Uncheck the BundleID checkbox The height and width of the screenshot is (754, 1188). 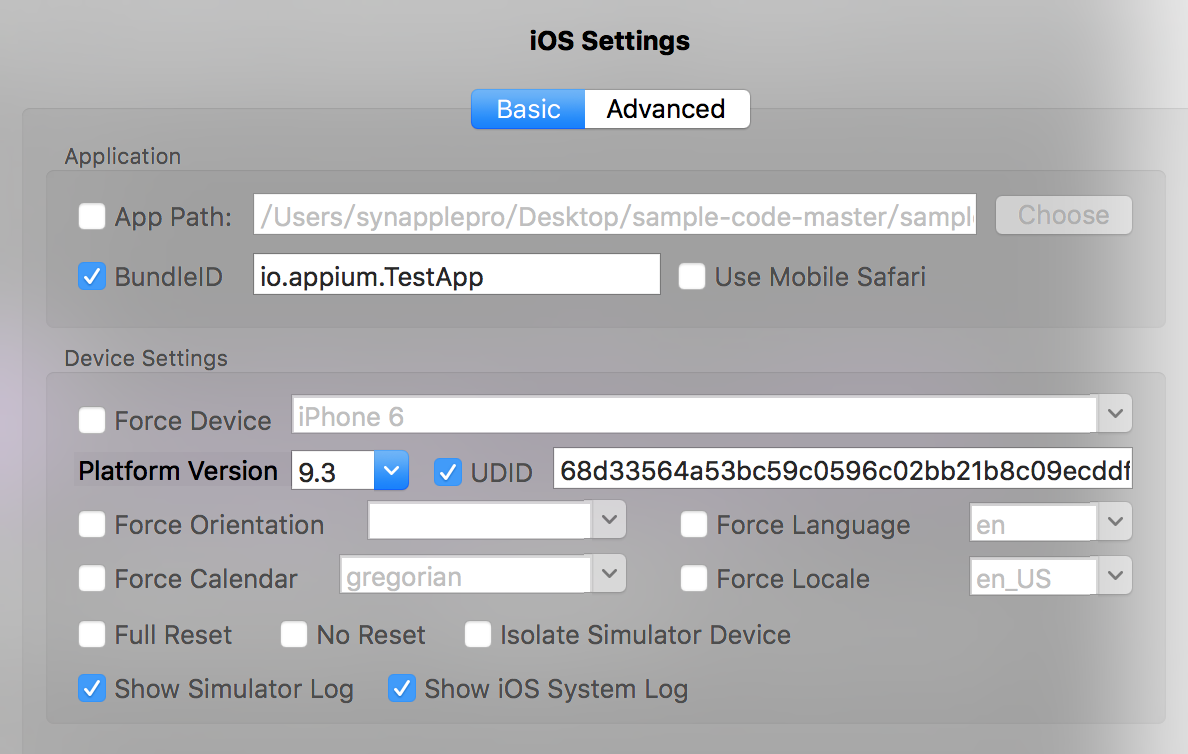pos(92,276)
